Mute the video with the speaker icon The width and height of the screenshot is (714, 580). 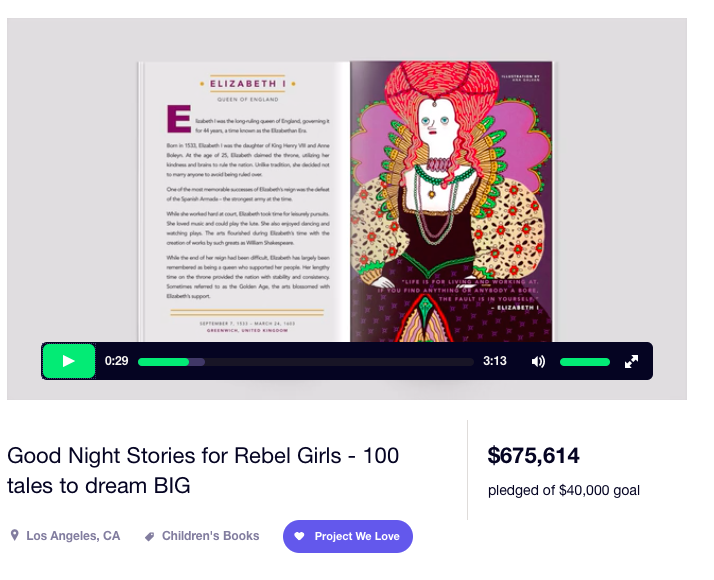click(x=538, y=361)
